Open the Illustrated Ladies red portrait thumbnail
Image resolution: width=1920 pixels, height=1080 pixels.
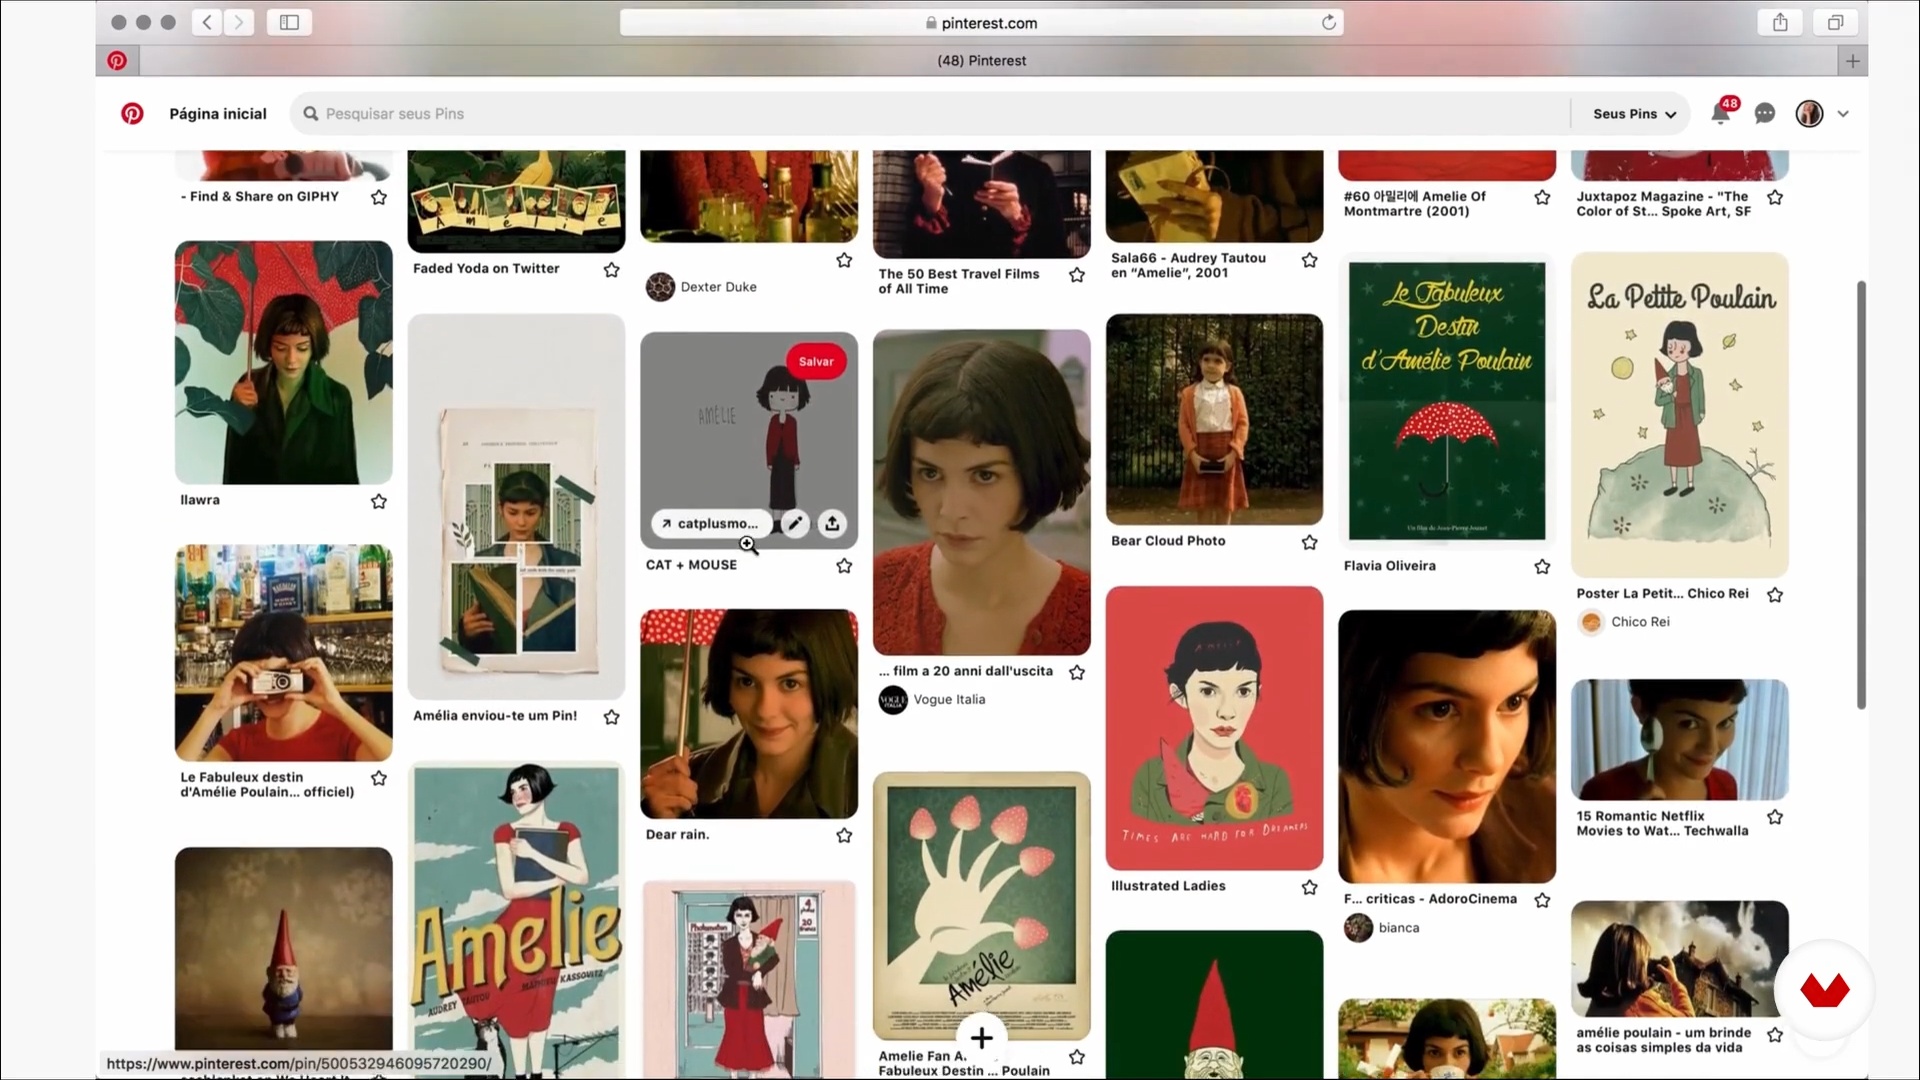coord(1214,728)
